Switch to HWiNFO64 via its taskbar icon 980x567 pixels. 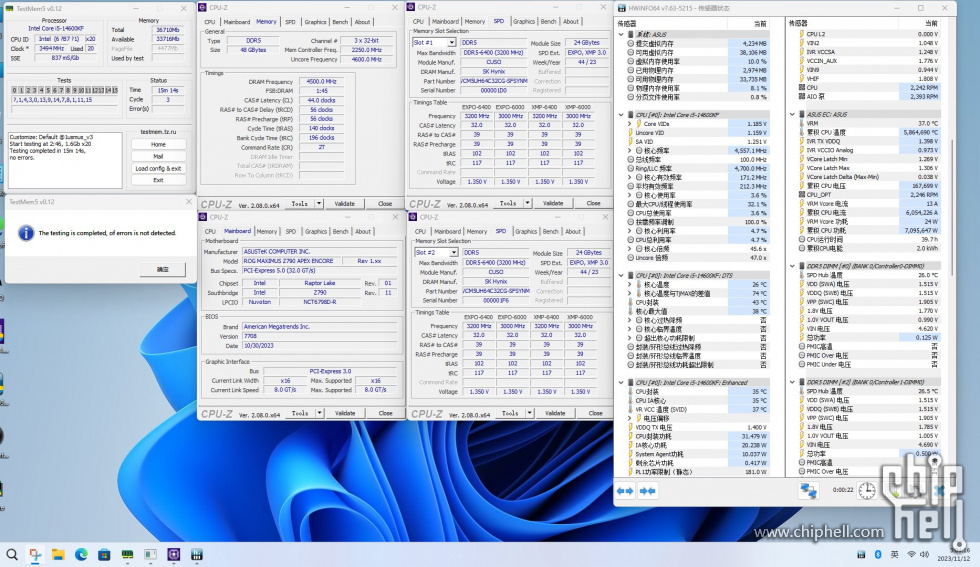pyautogui.click(x=197, y=554)
